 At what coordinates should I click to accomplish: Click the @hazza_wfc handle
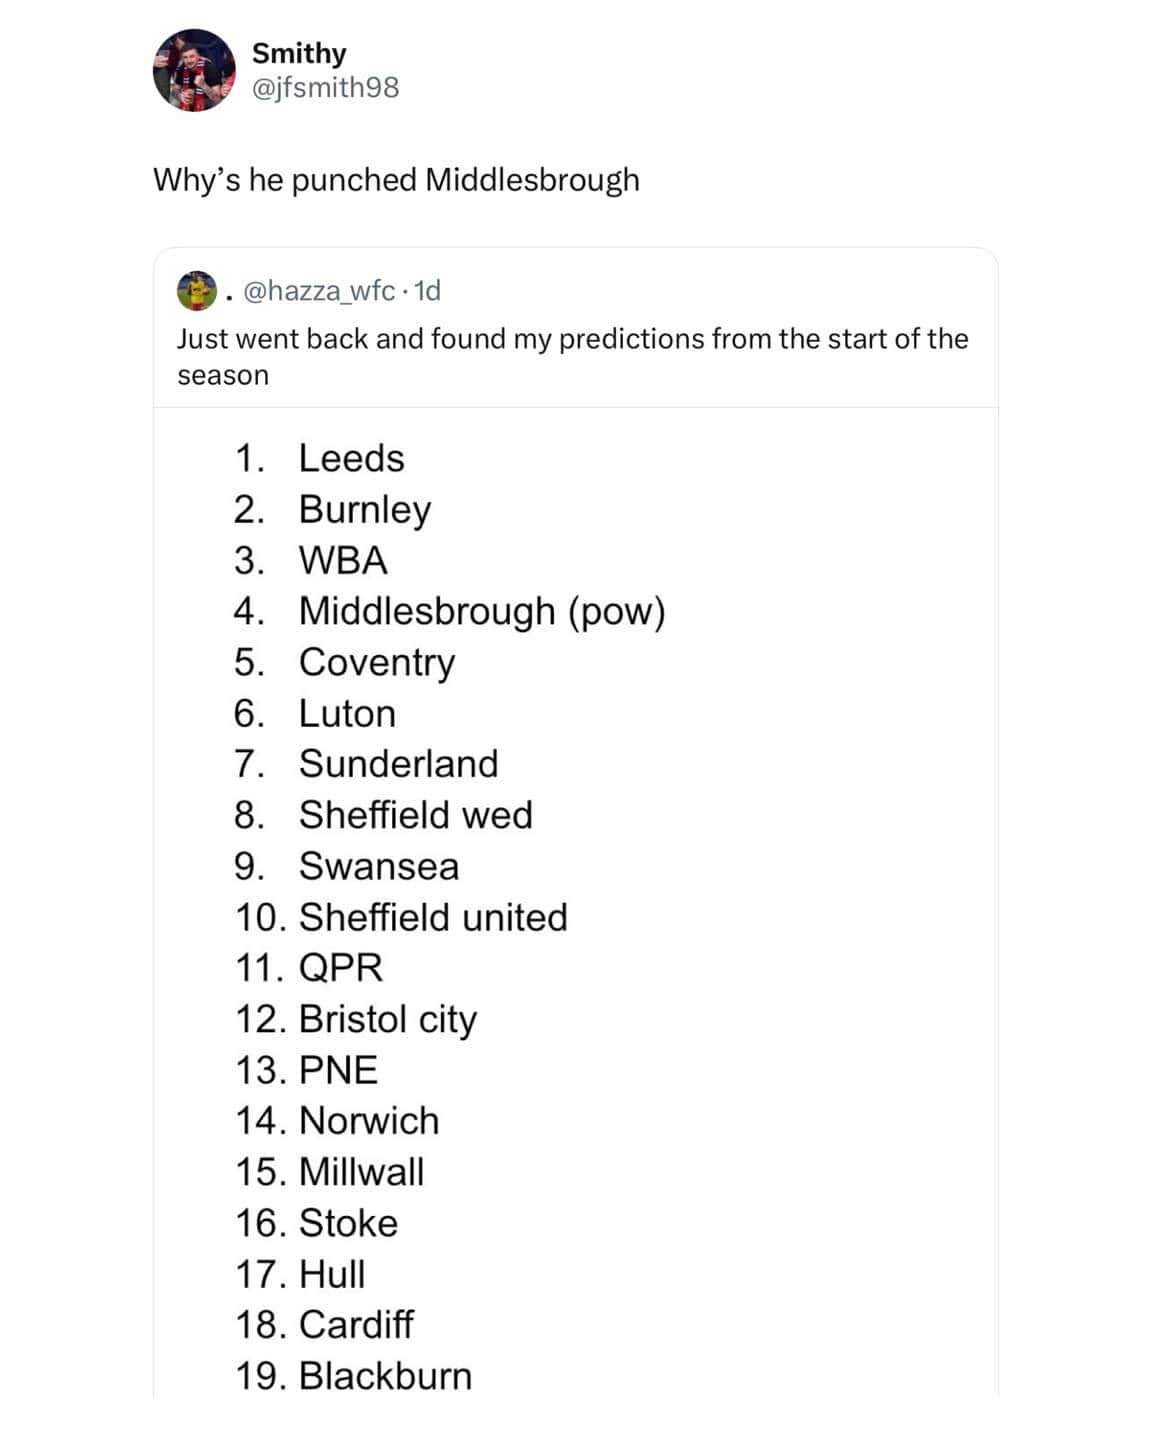[x=319, y=291]
